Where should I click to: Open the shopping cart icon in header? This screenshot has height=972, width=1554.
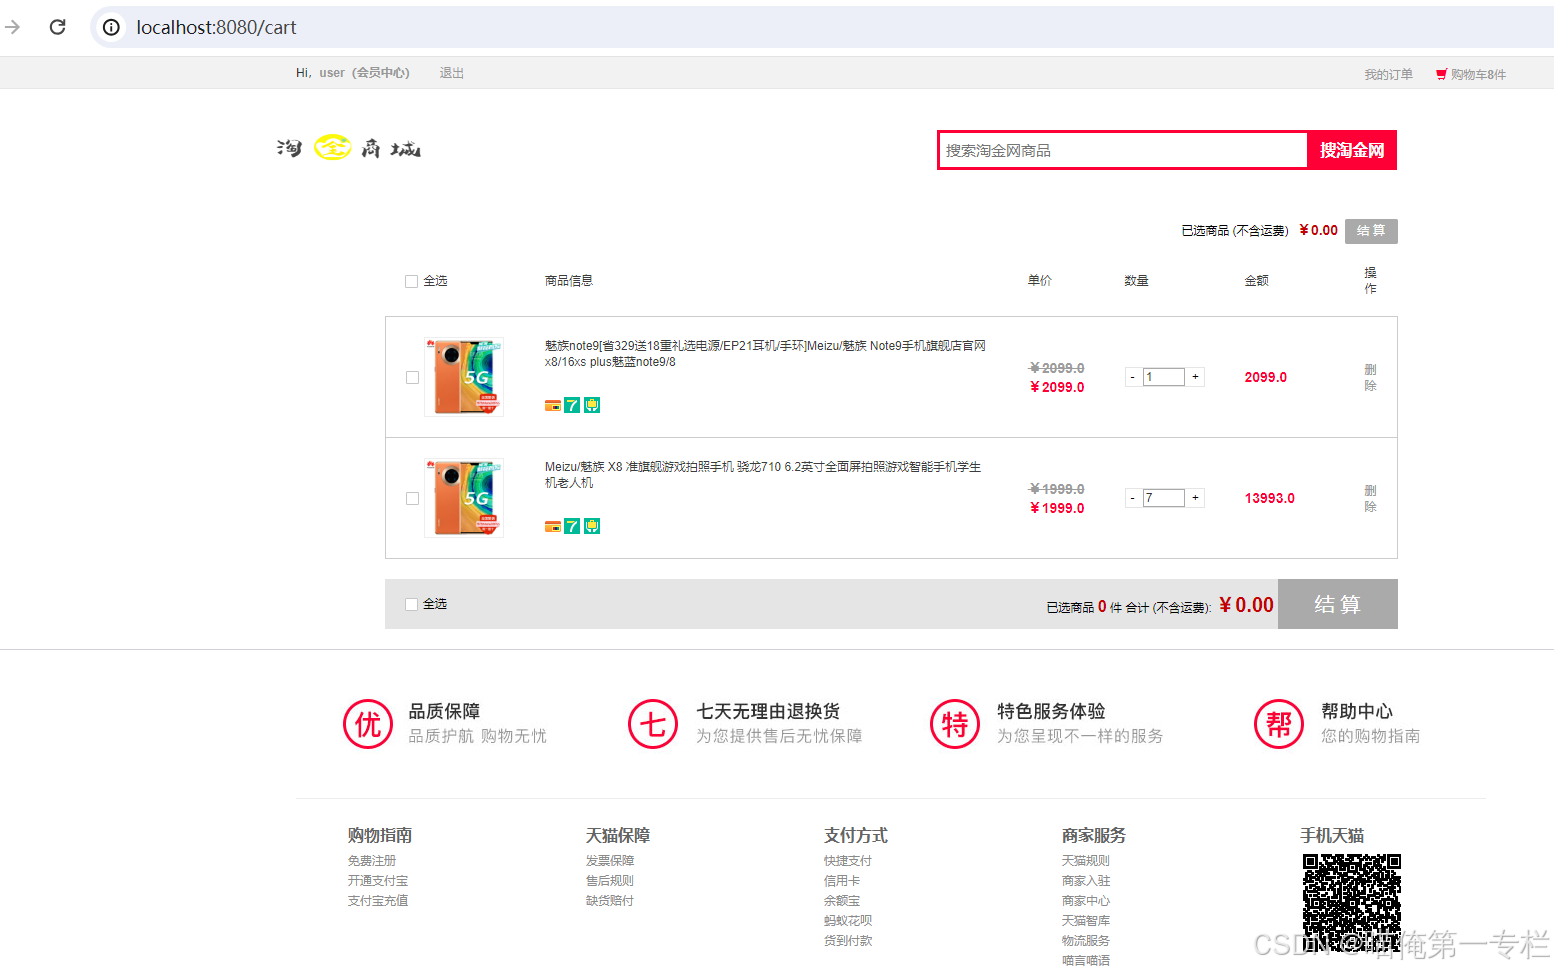pyautogui.click(x=1441, y=74)
